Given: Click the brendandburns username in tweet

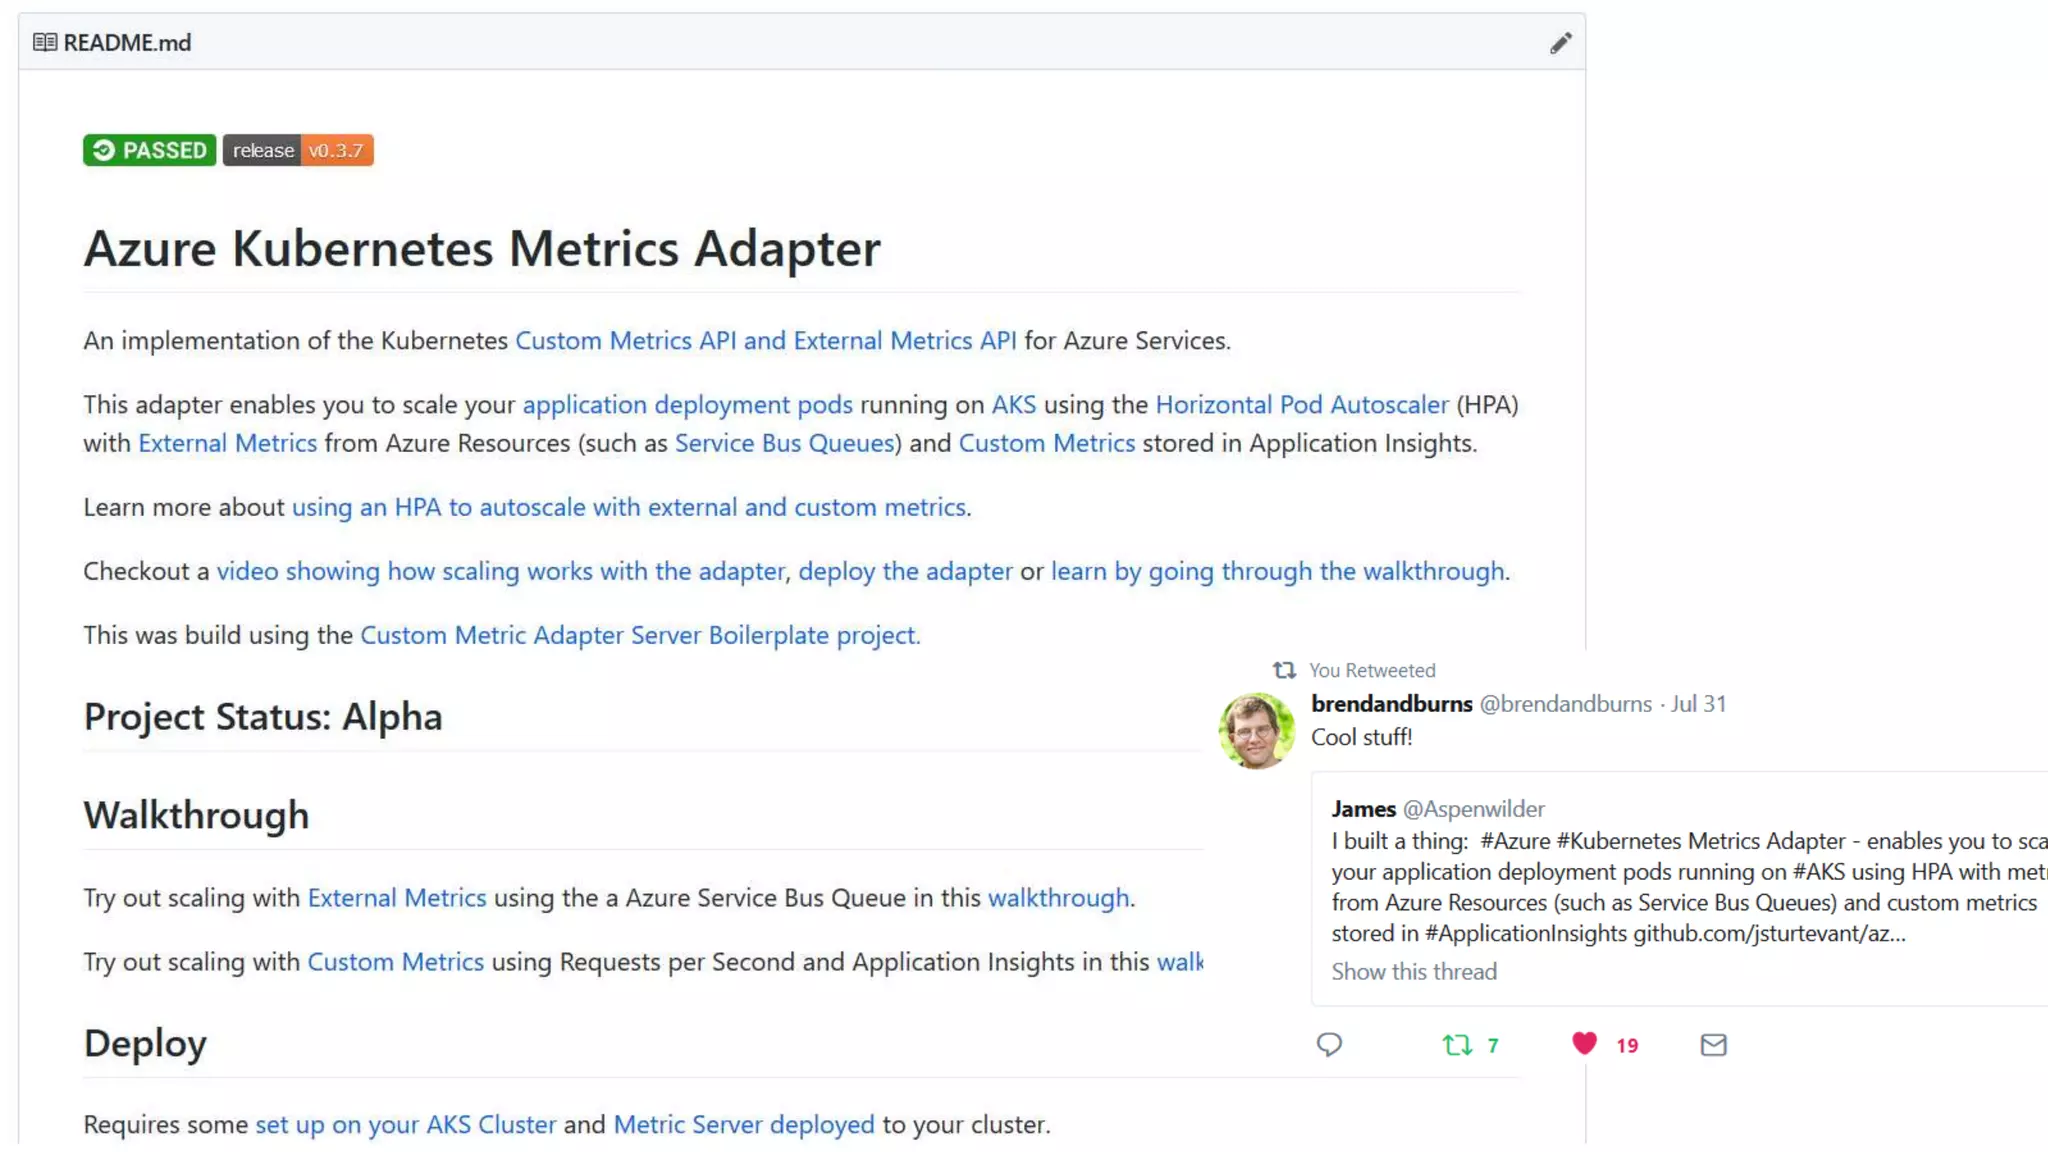Looking at the screenshot, I should click(1391, 704).
